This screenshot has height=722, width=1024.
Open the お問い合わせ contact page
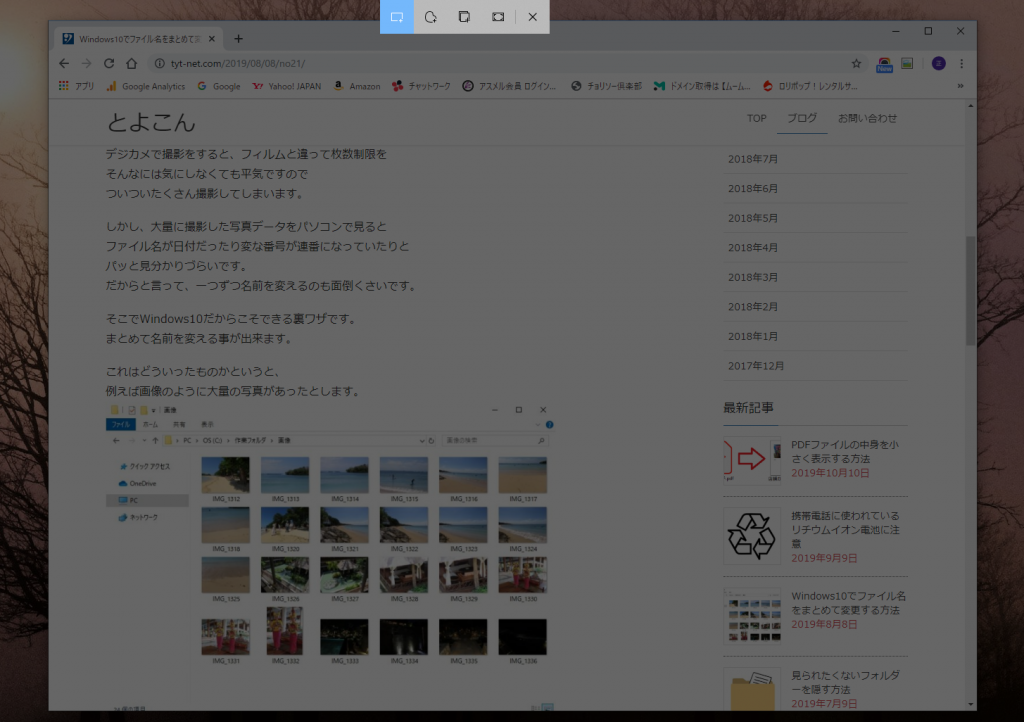coord(867,118)
